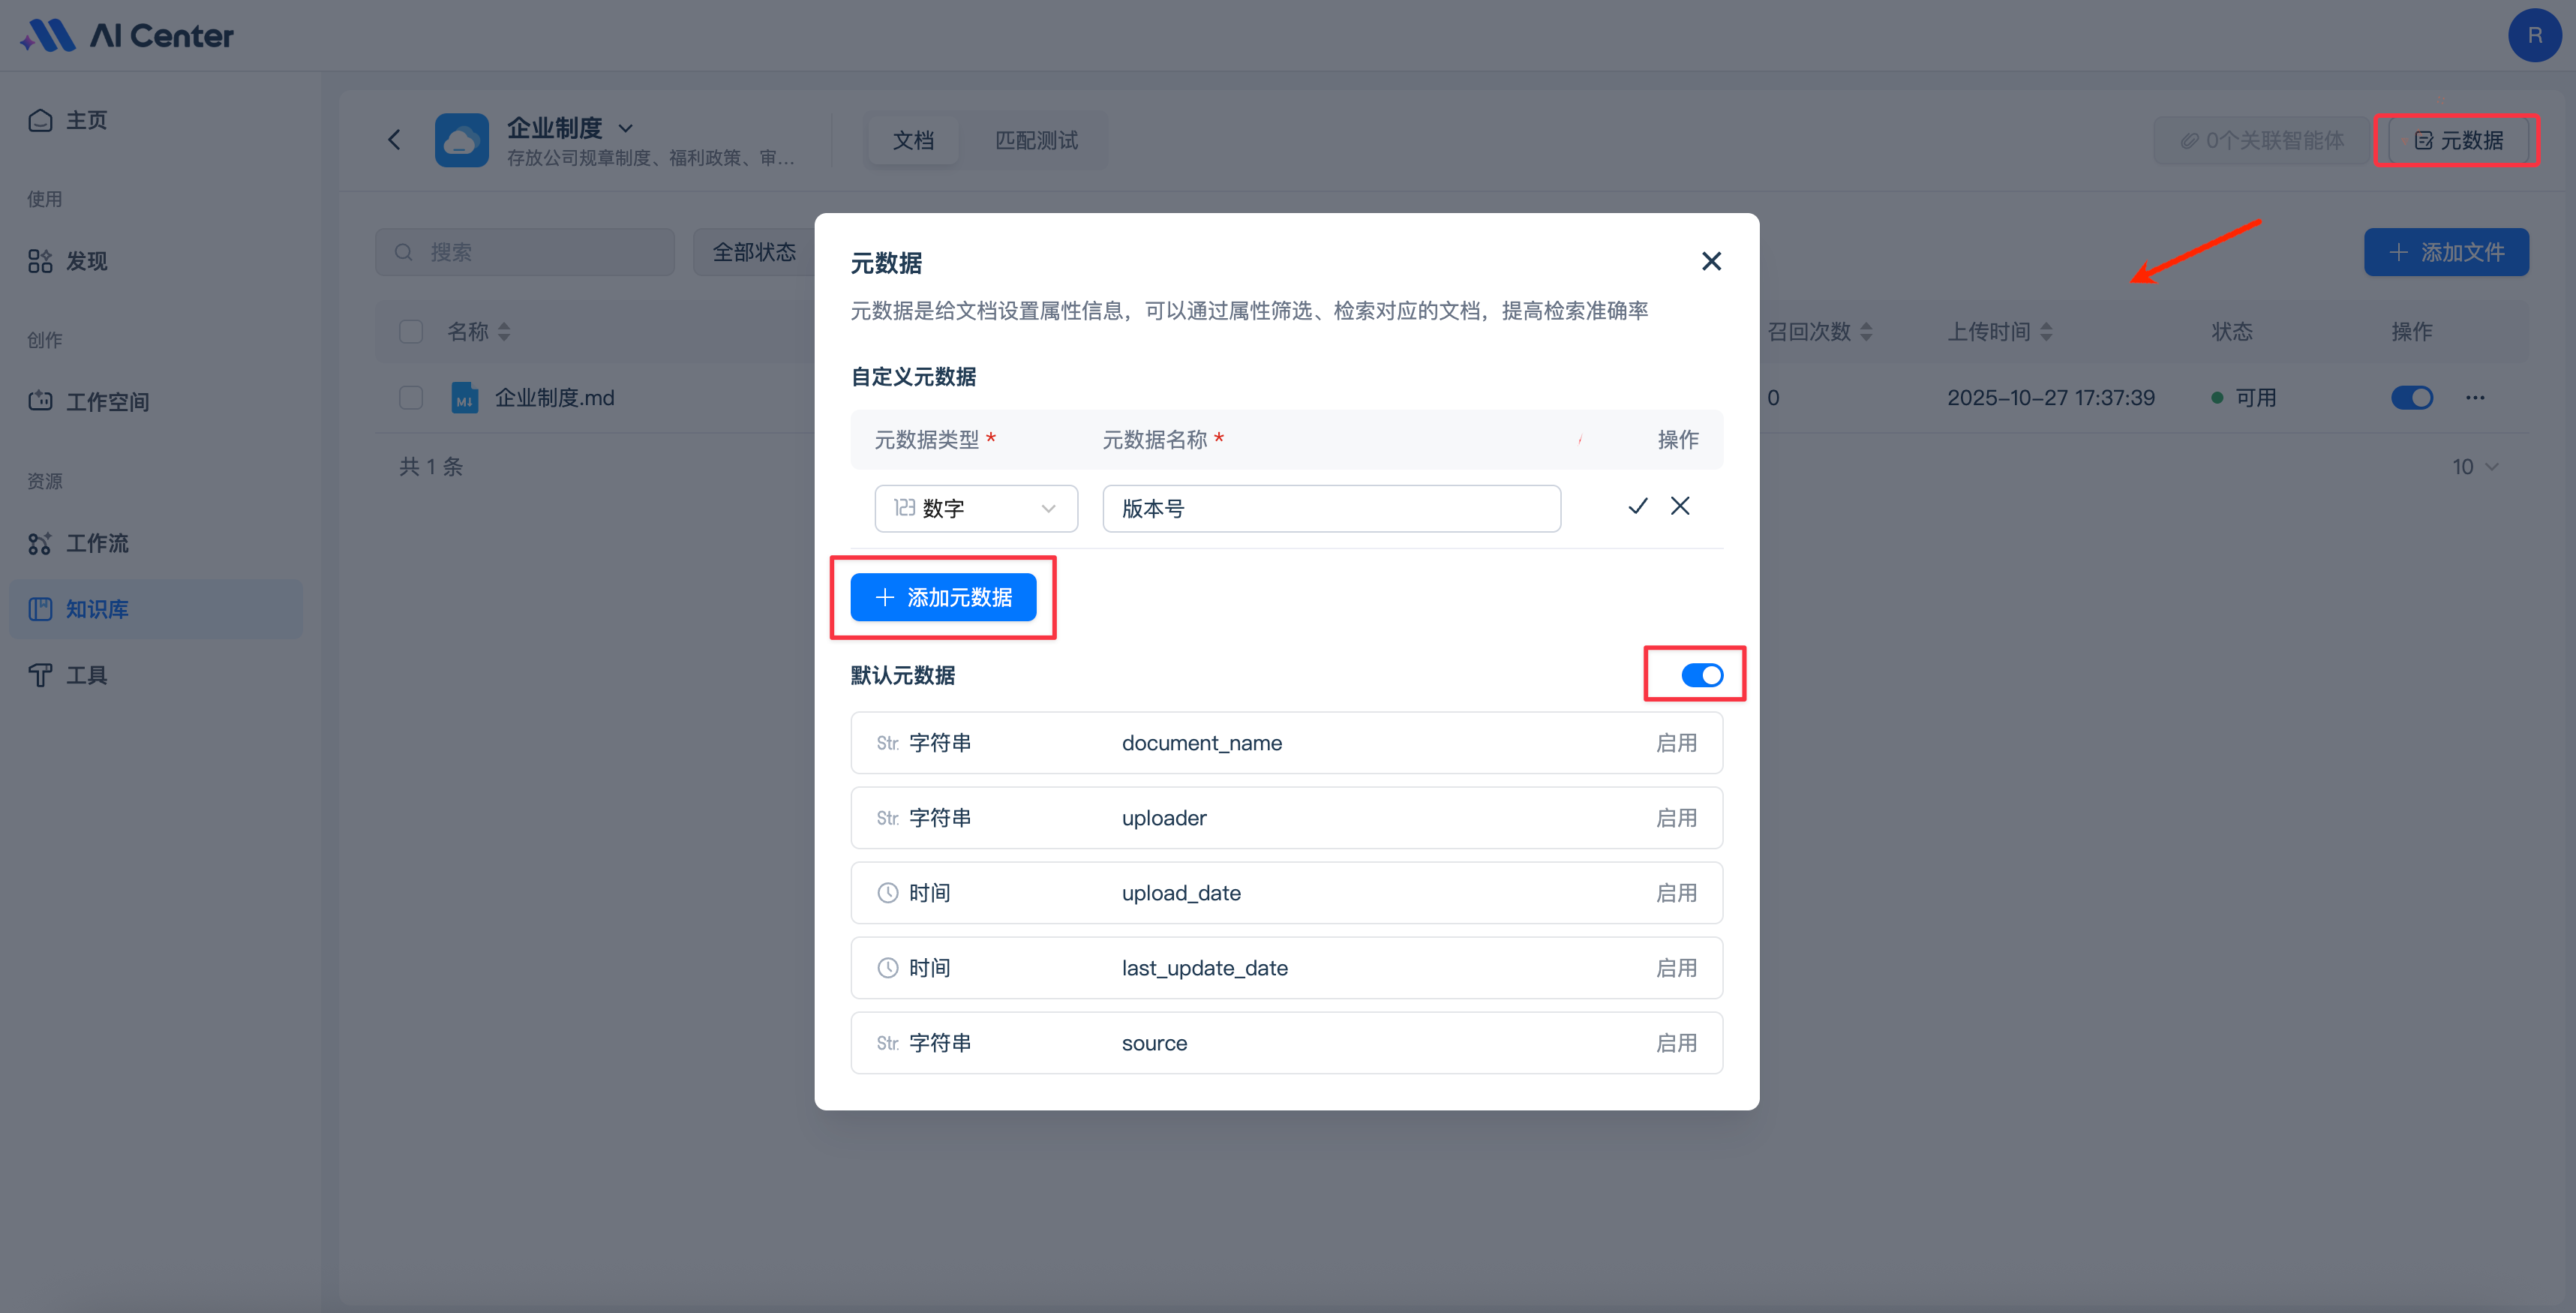Select the 文档 tab
The height and width of the screenshot is (1313, 2576).
click(913, 140)
